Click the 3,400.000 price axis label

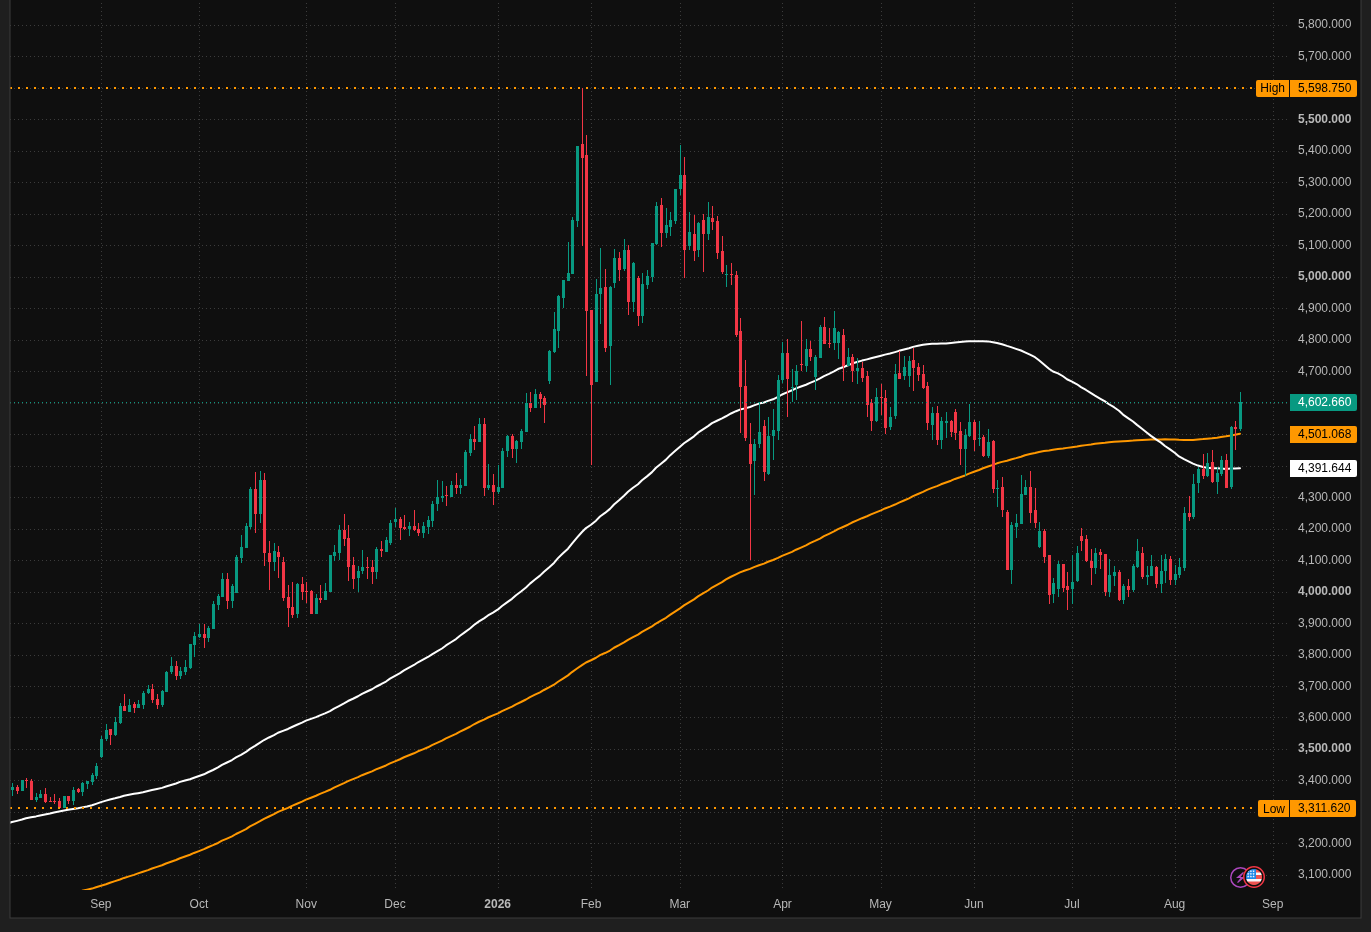pyautogui.click(x=1324, y=780)
